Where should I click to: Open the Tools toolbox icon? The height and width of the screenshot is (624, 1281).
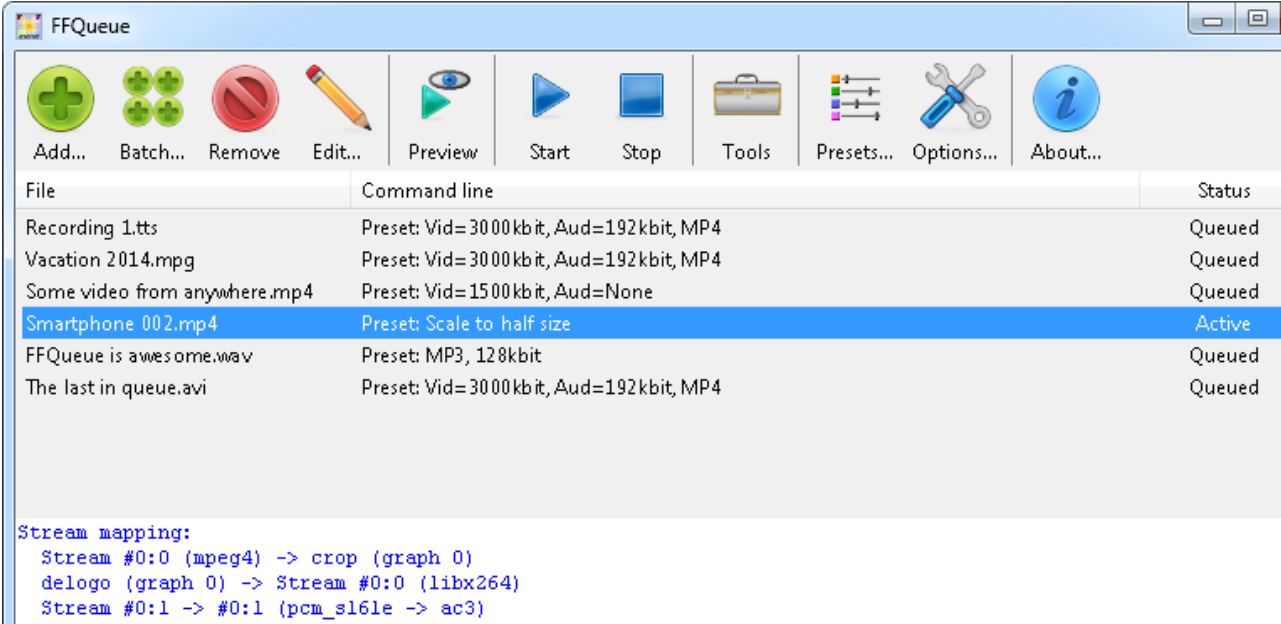[x=747, y=97]
